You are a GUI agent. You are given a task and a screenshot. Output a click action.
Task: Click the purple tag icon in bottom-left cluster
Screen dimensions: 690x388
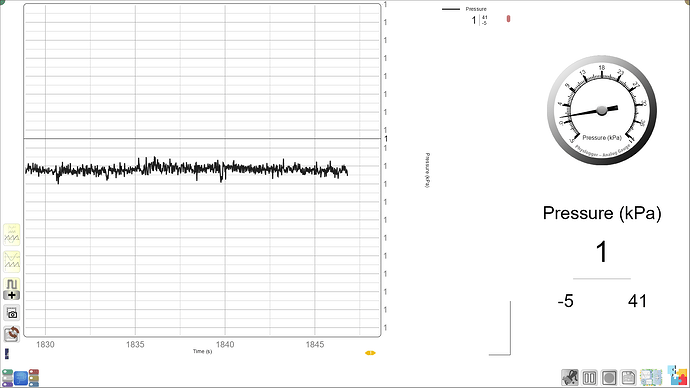[x=7, y=384]
